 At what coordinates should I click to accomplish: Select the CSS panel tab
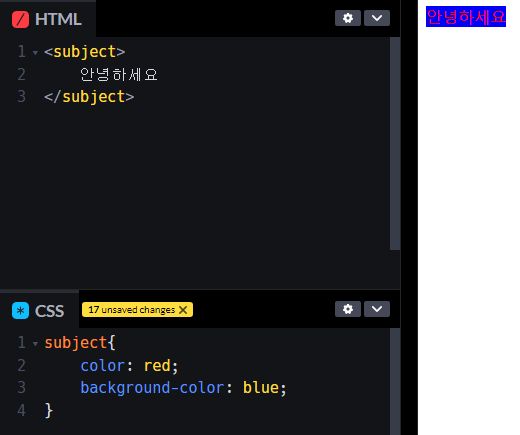[x=39, y=310]
